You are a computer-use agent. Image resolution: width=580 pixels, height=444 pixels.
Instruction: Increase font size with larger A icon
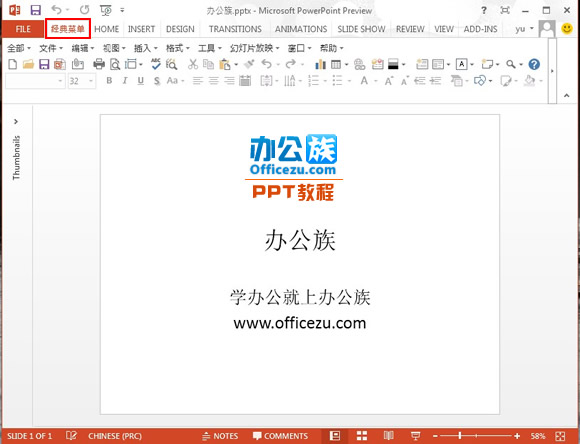pos(388,81)
